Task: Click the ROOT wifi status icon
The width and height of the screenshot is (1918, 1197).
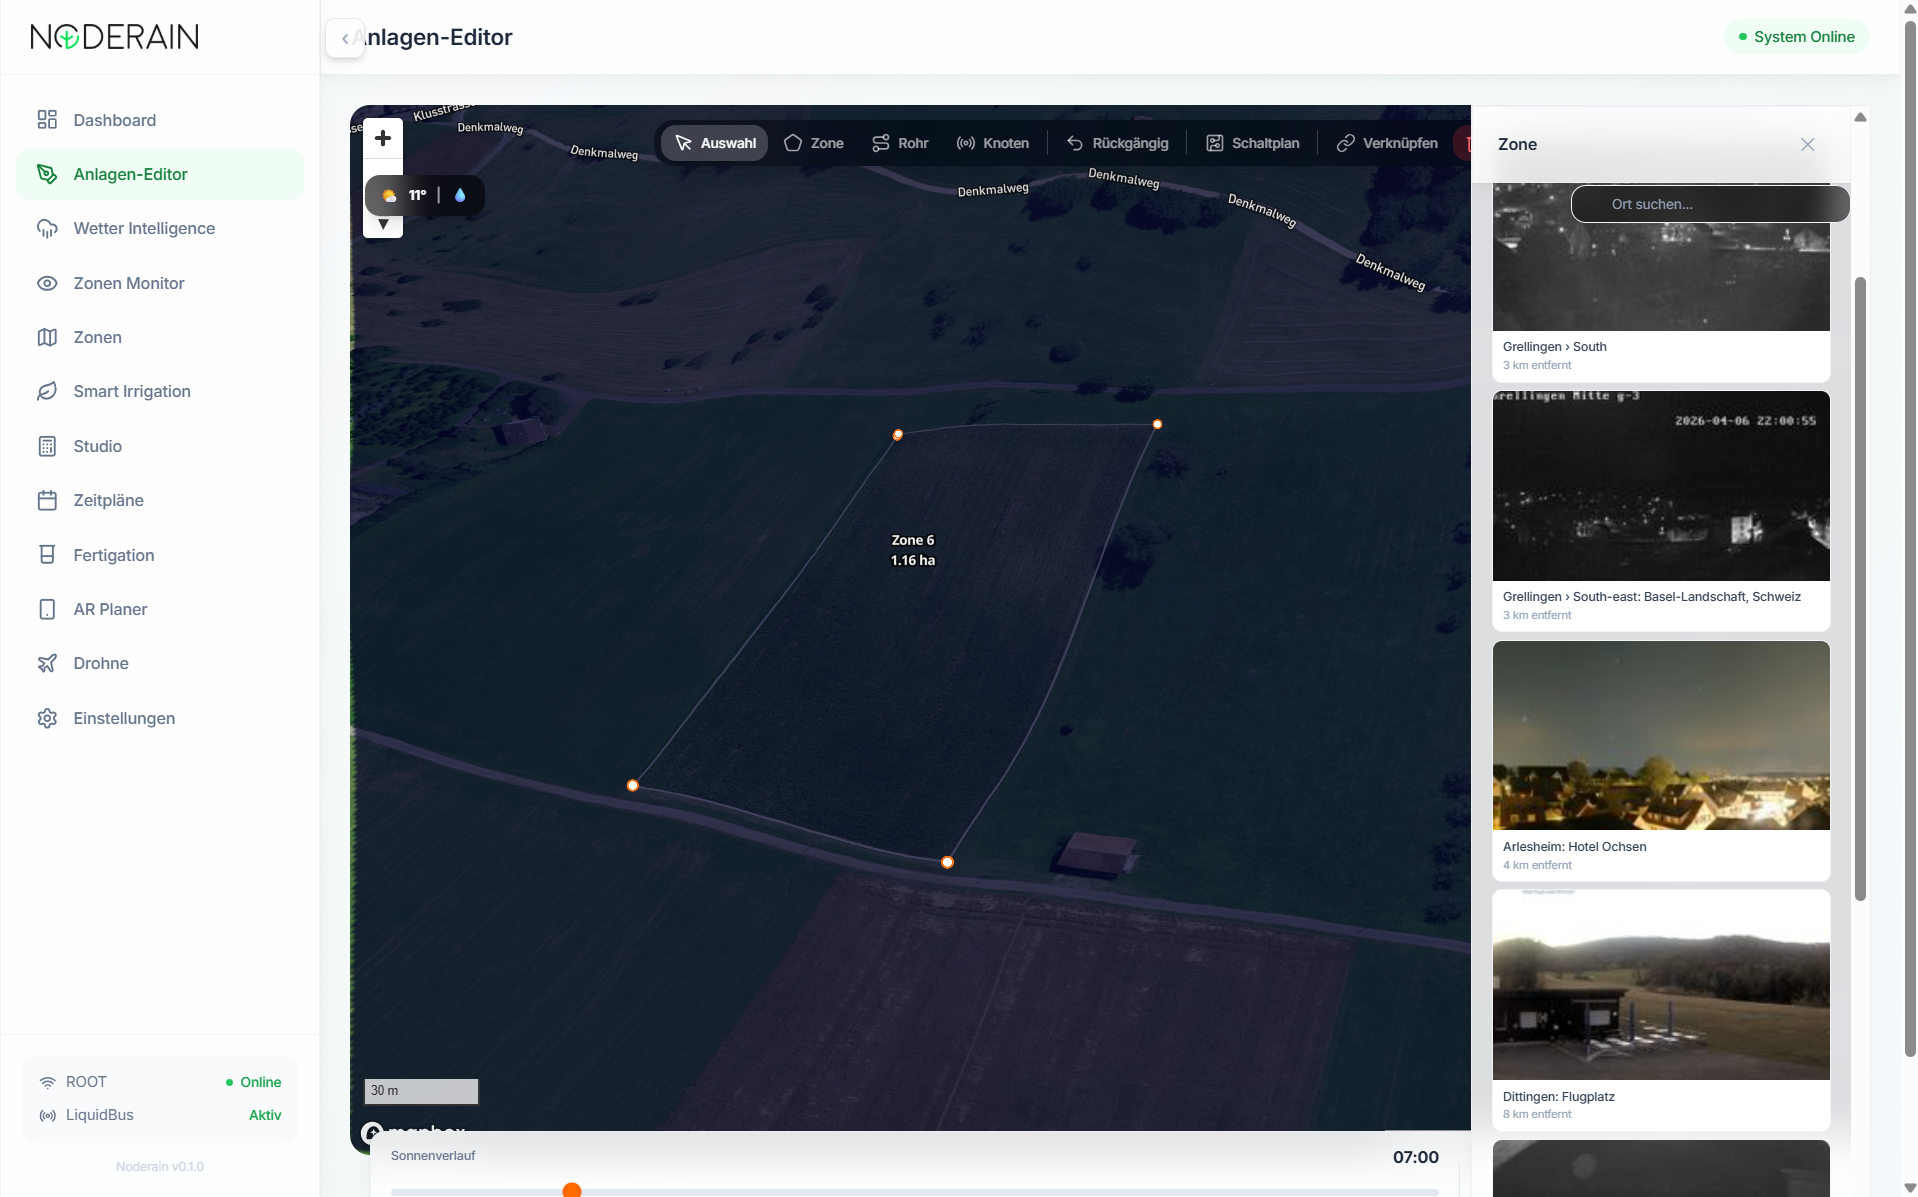Action: (47, 1082)
